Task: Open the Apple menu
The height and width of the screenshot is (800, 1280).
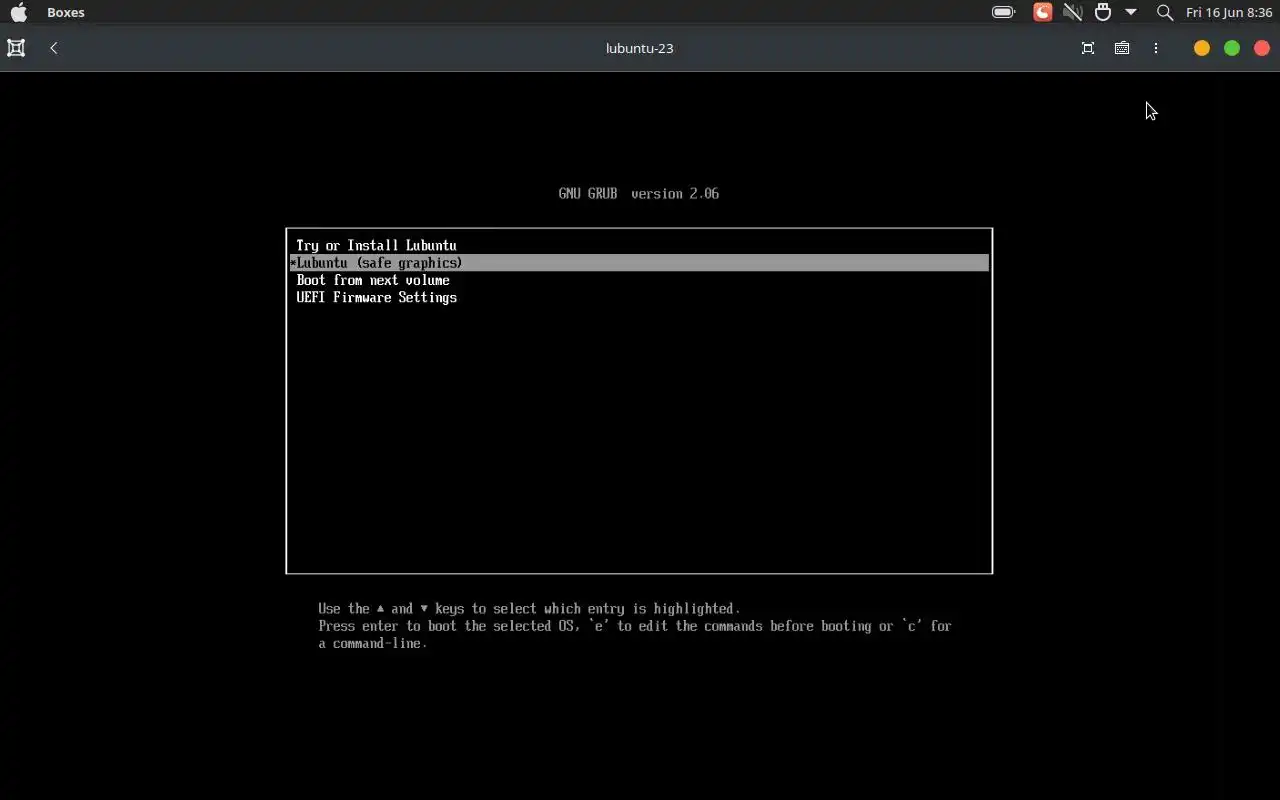Action: [x=18, y=12]
